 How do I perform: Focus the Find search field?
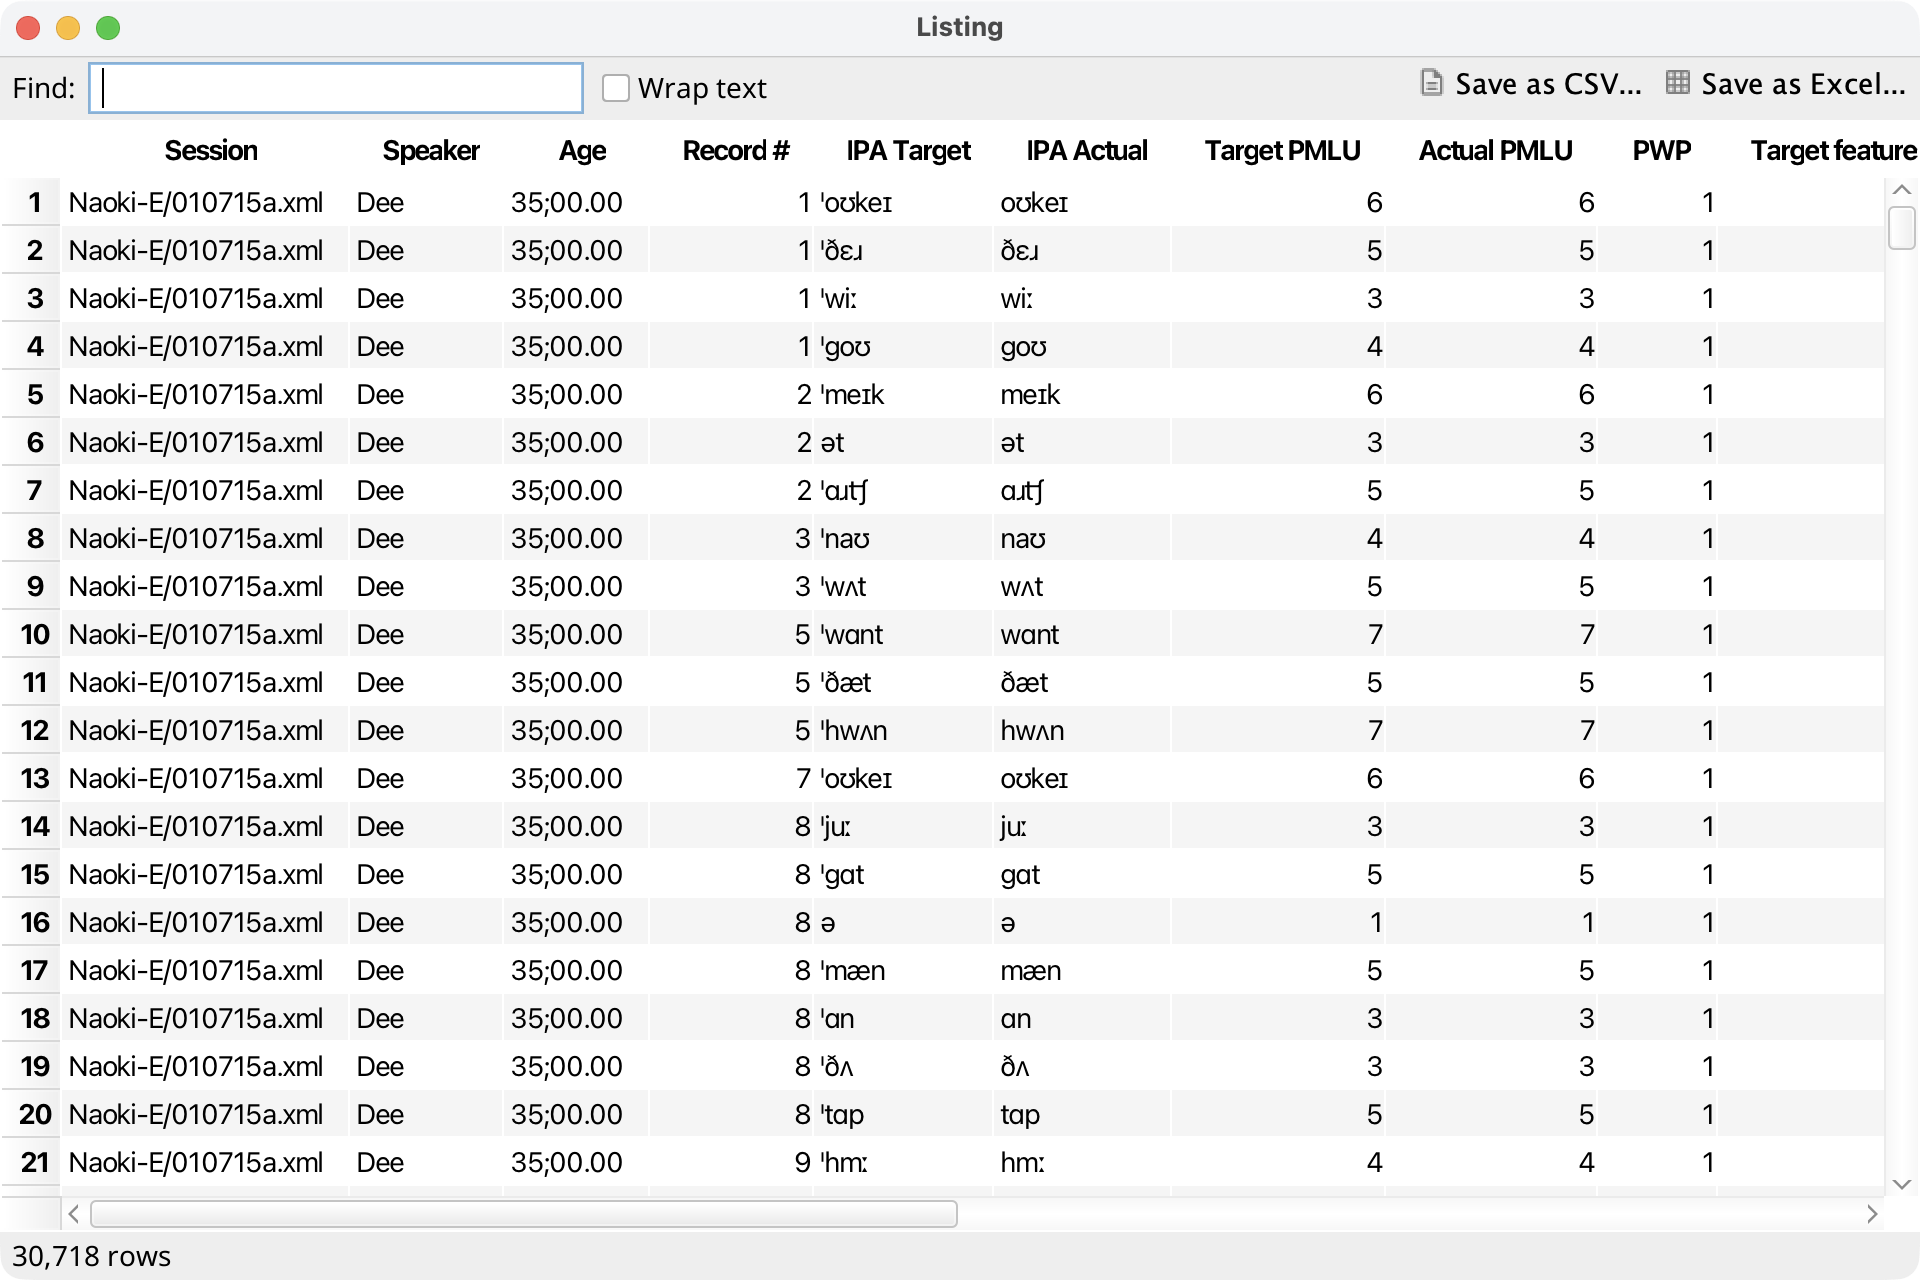pyautogui.click(x=336, y=88)
